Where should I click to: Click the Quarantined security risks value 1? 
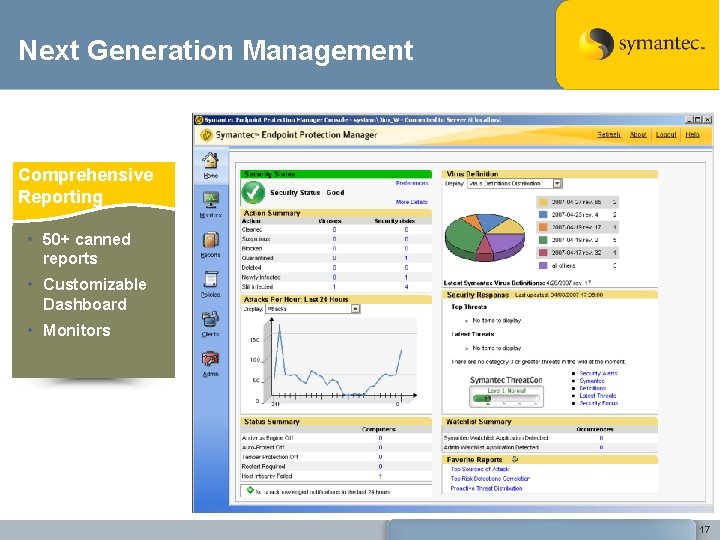pos(406,258)
